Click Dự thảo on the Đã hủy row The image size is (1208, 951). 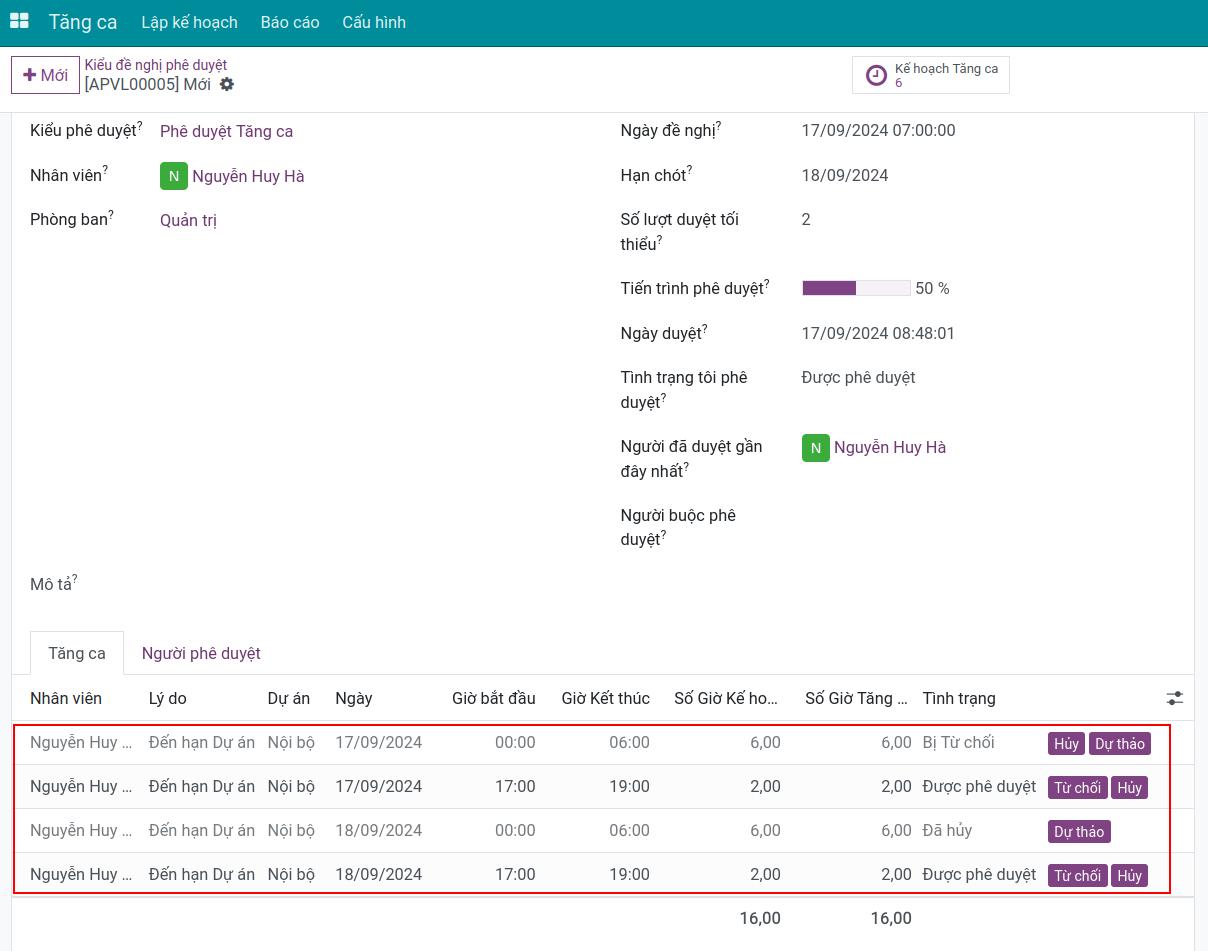click(1079, 832)
